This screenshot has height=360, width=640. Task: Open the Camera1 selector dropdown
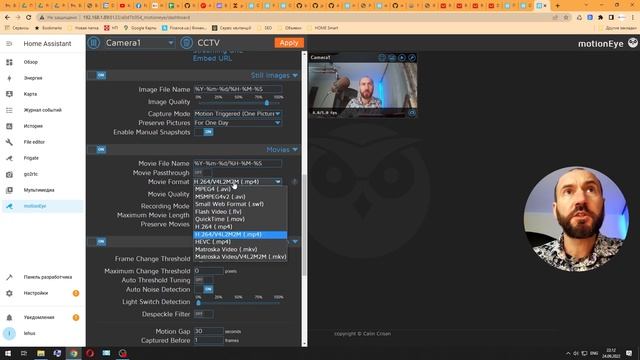coord(139,43)
